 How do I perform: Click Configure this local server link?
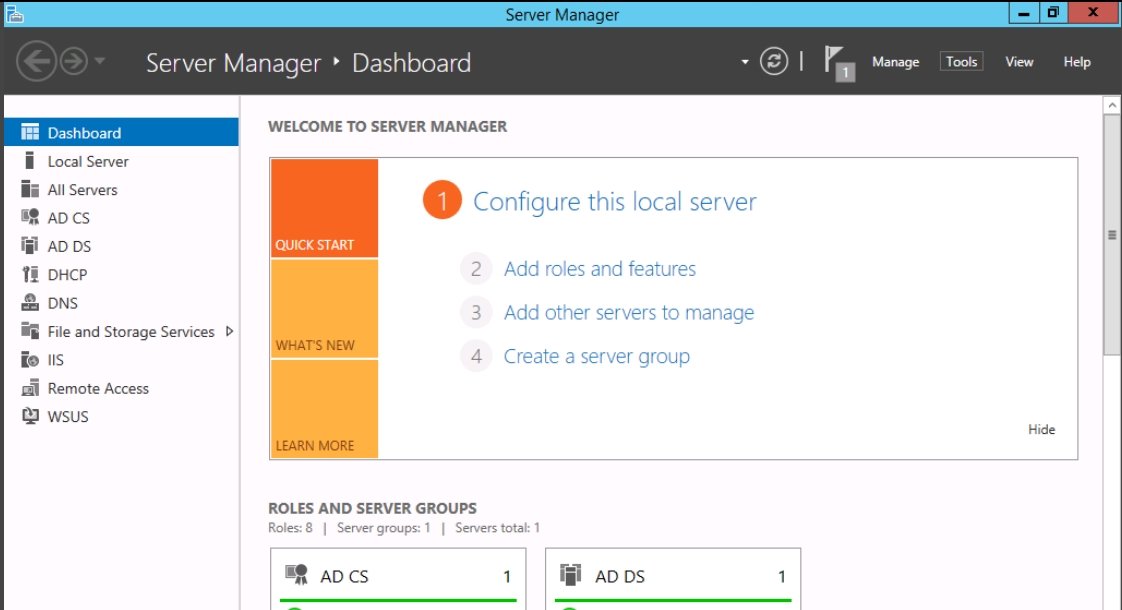[x=615, y=202]
